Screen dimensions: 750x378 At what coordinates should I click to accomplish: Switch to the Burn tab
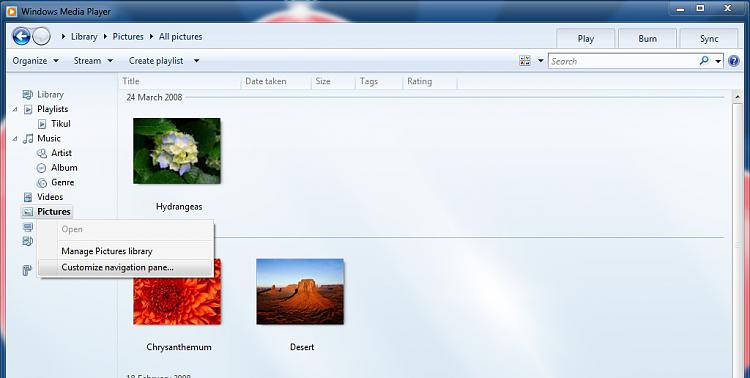point(647,39)
